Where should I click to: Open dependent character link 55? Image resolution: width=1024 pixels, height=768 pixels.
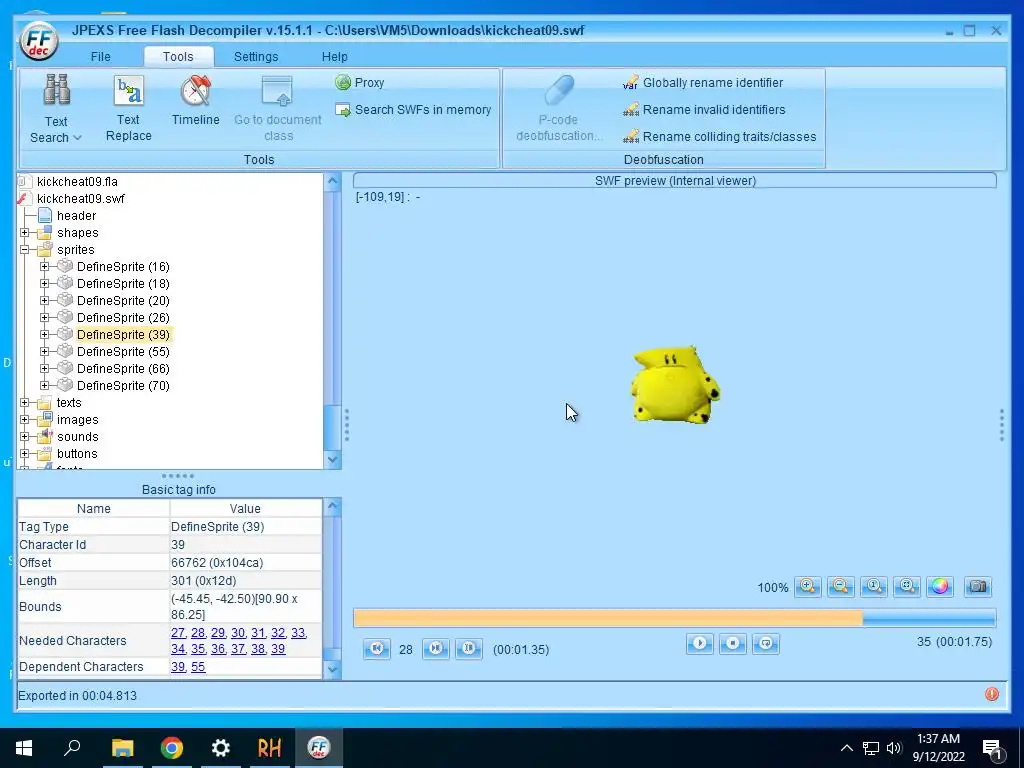pos(198,667)
